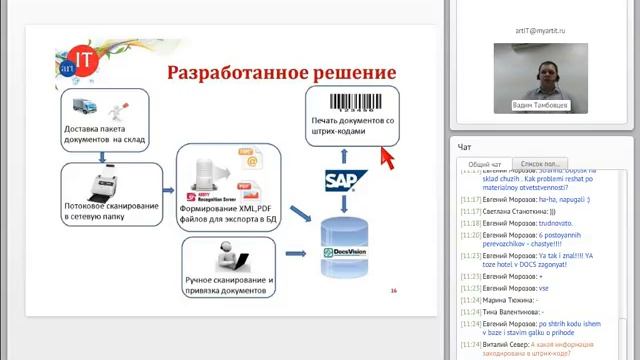
Task: Click Евгений Морозов's message vse
Action: (505, 288)
